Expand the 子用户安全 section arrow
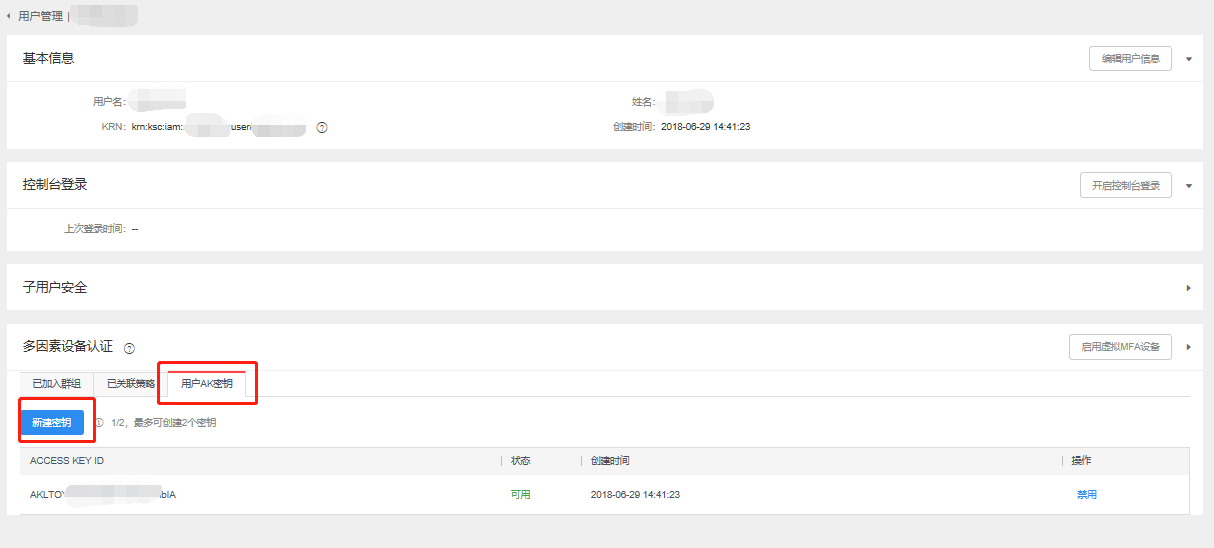 tap(1189, 288)
